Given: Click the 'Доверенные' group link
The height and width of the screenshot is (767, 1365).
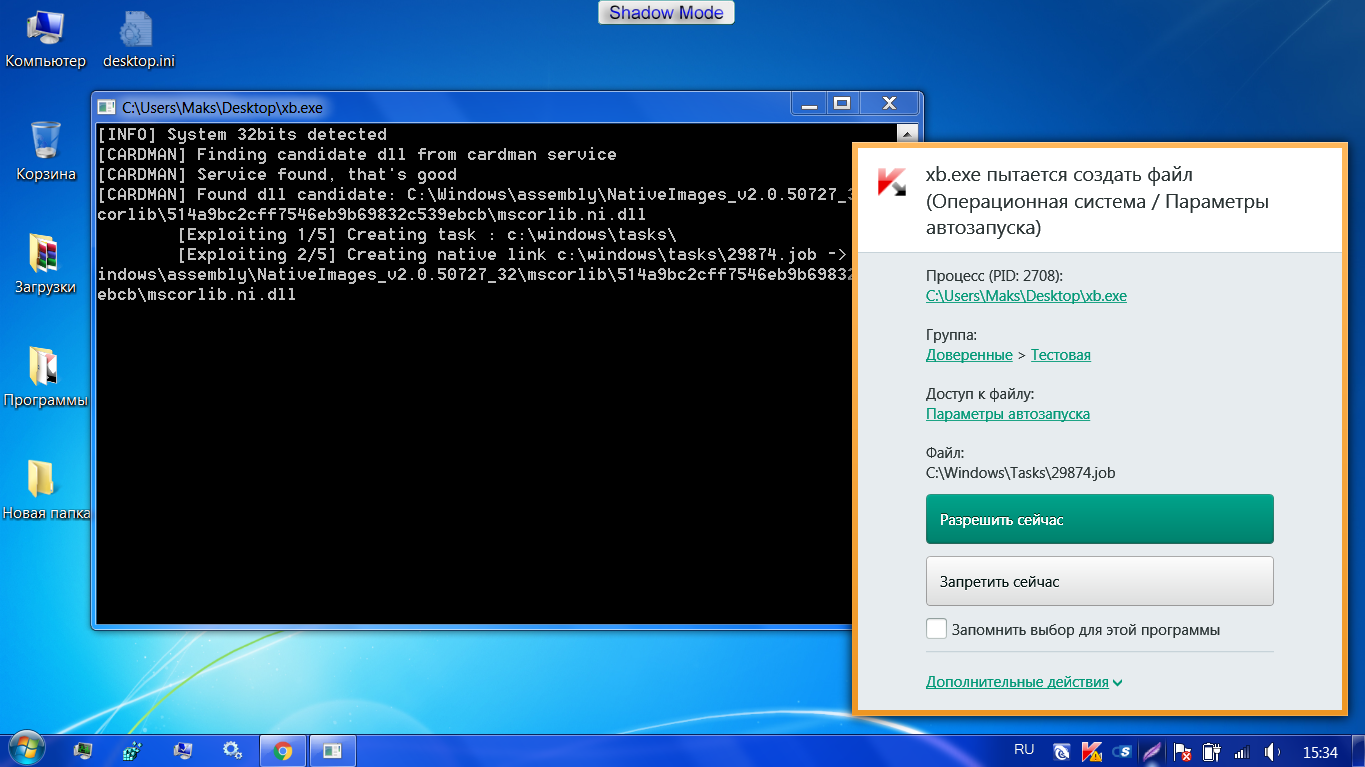Looking at the screenshot, I should coord(968,355).
